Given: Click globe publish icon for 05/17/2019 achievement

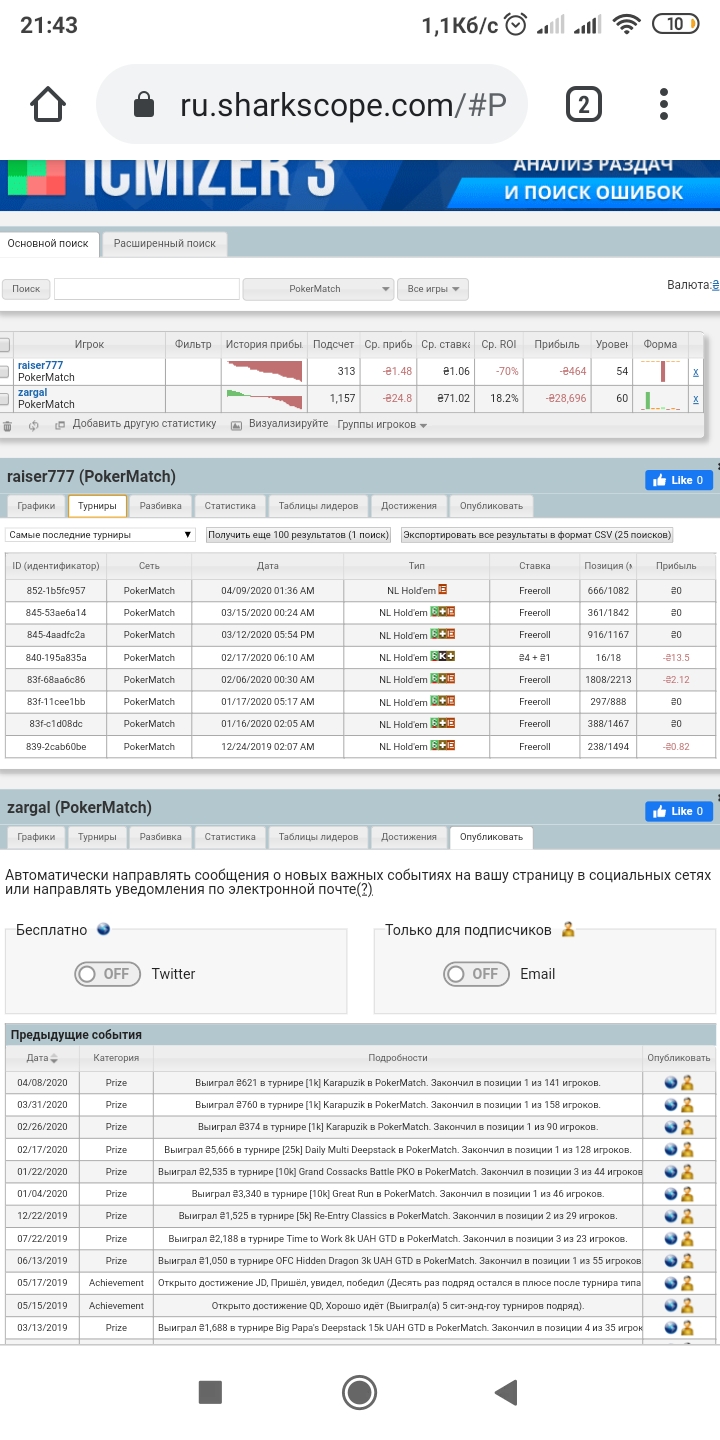Looking at the screenshot, I should (x=672, y=1283).
